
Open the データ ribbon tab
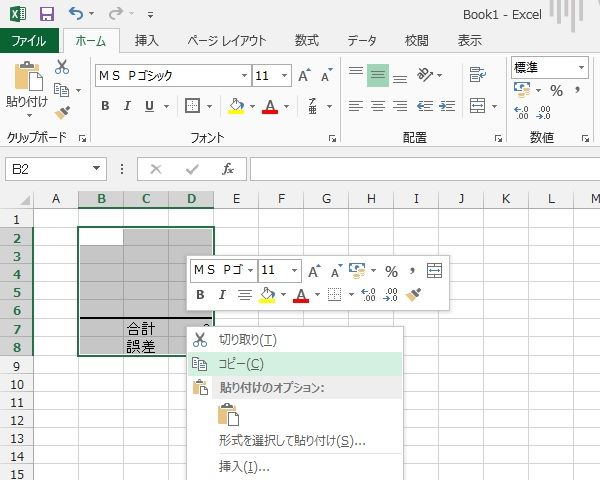(362, 41)
